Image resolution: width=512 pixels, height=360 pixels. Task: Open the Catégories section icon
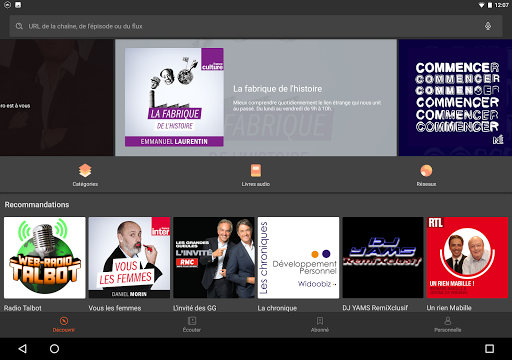(x=85, y=170)
